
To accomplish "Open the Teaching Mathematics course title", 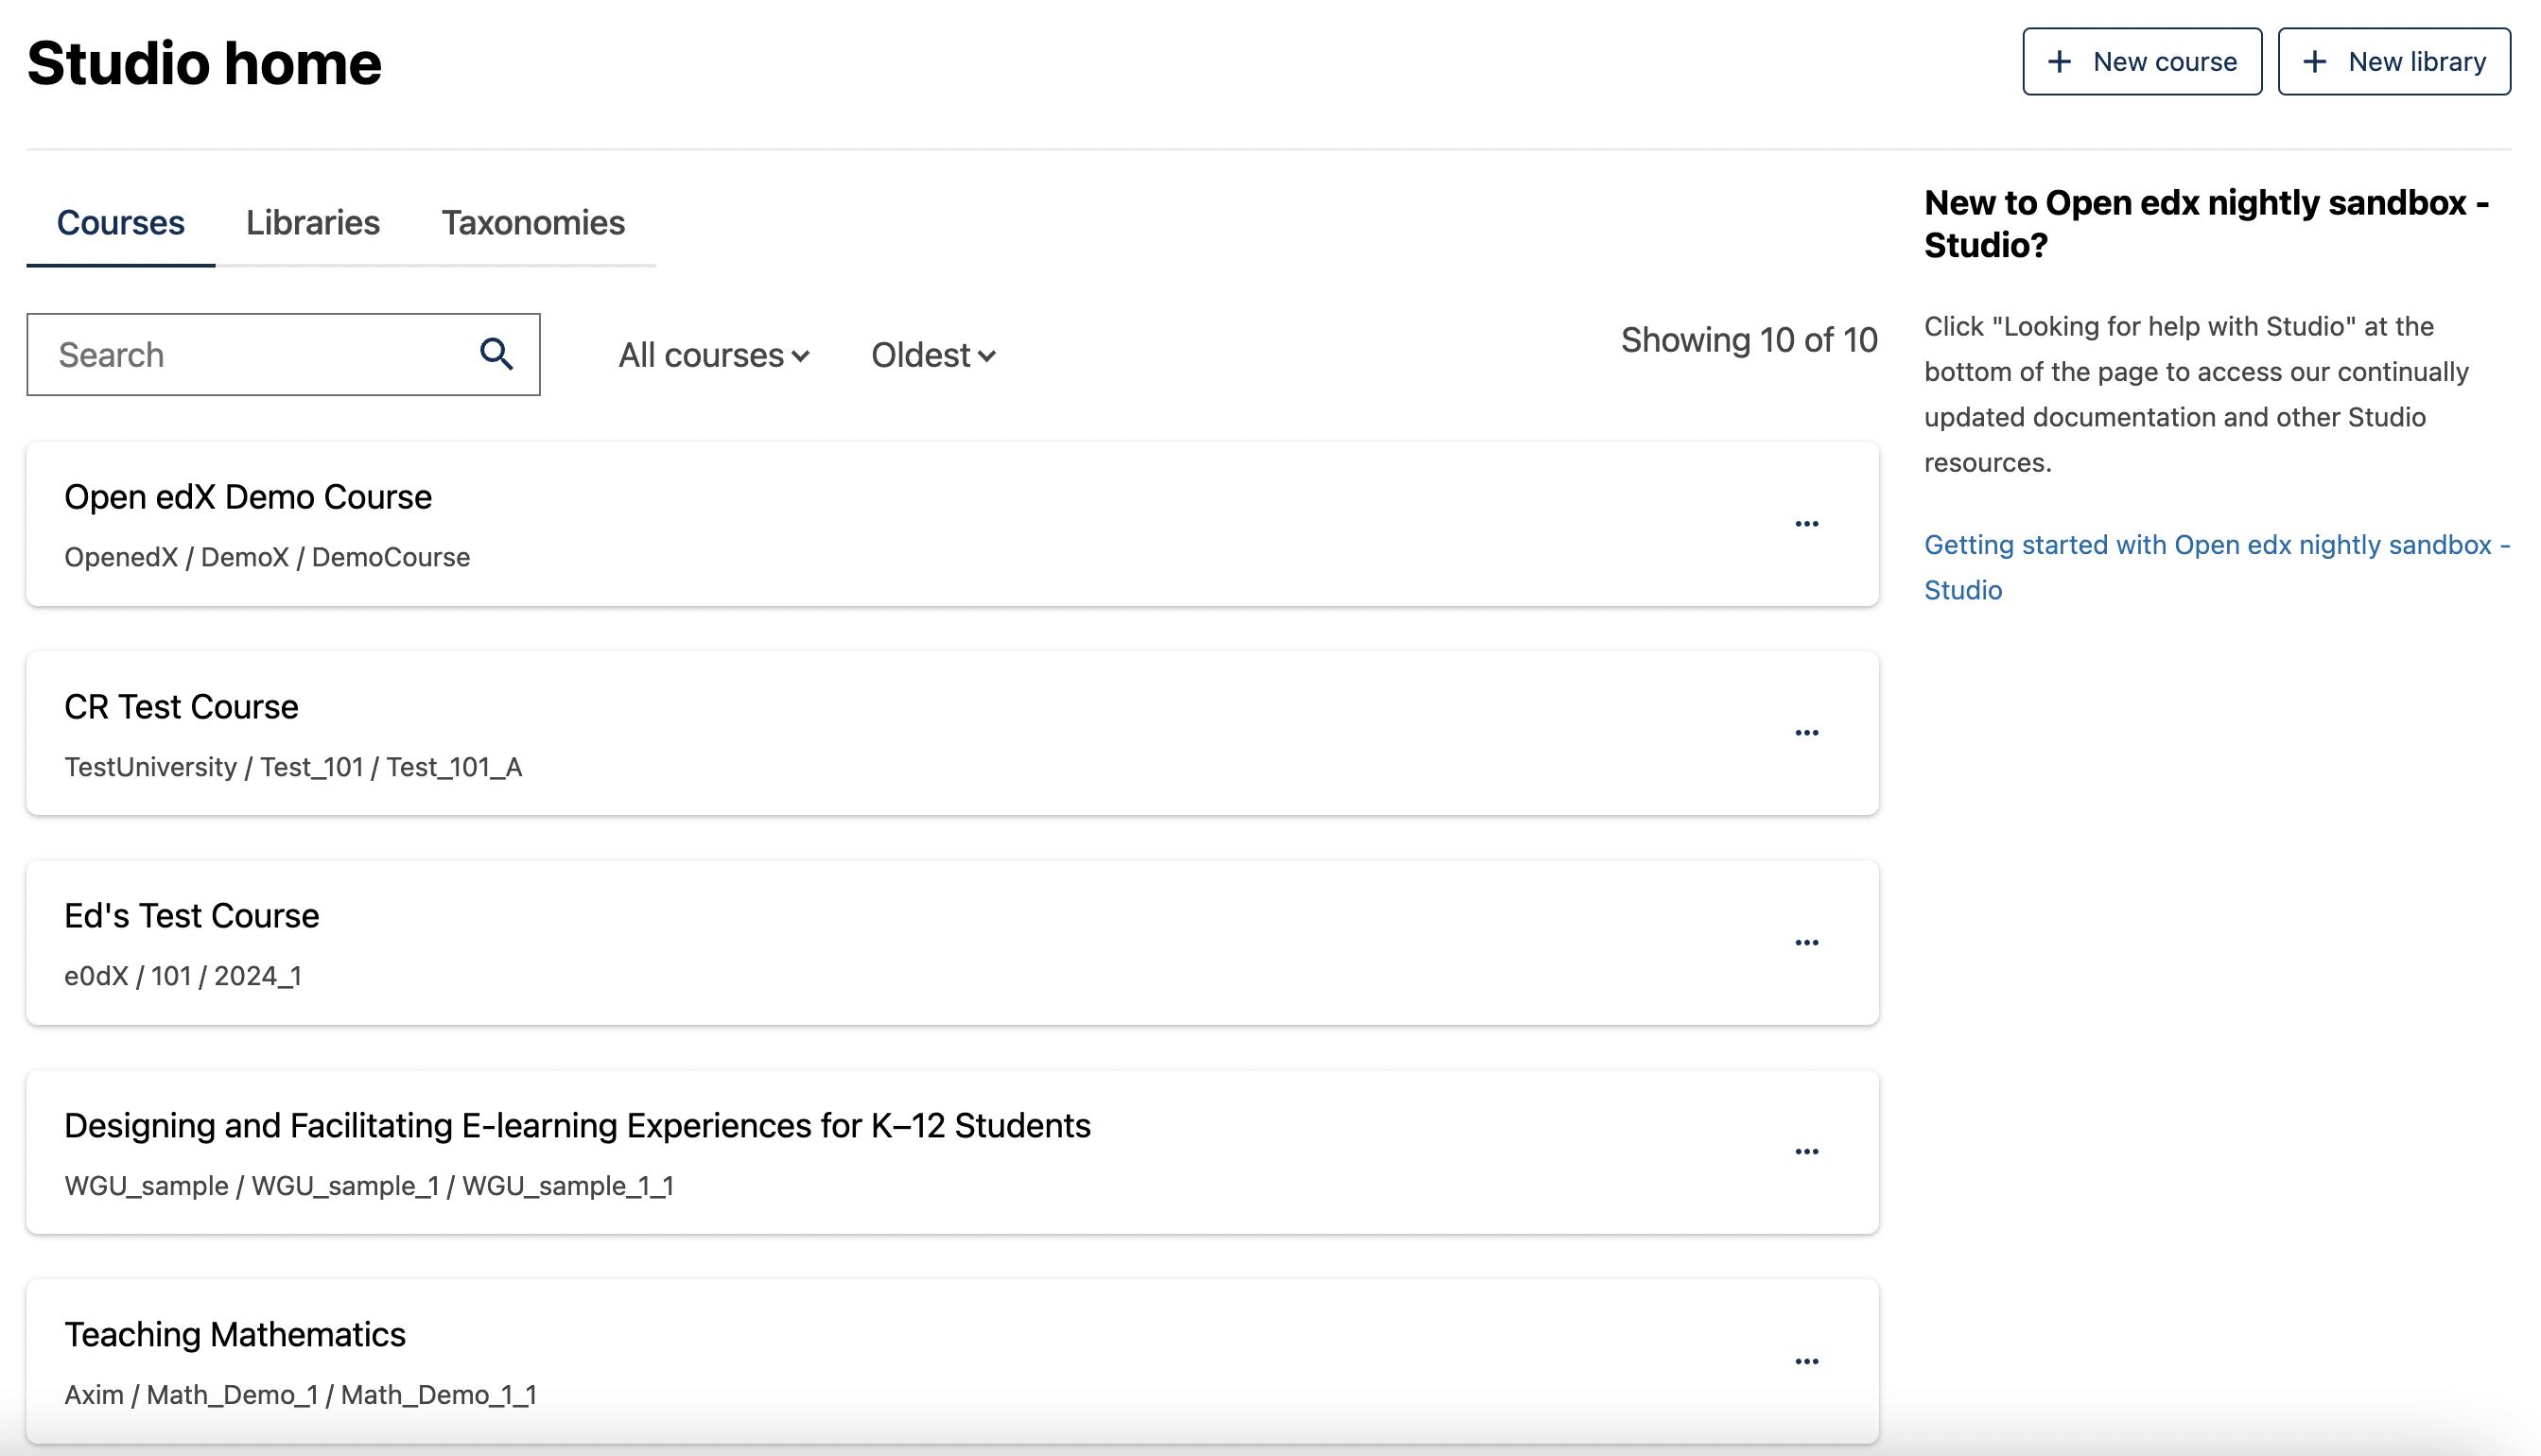I will [x=235, y=1334].
